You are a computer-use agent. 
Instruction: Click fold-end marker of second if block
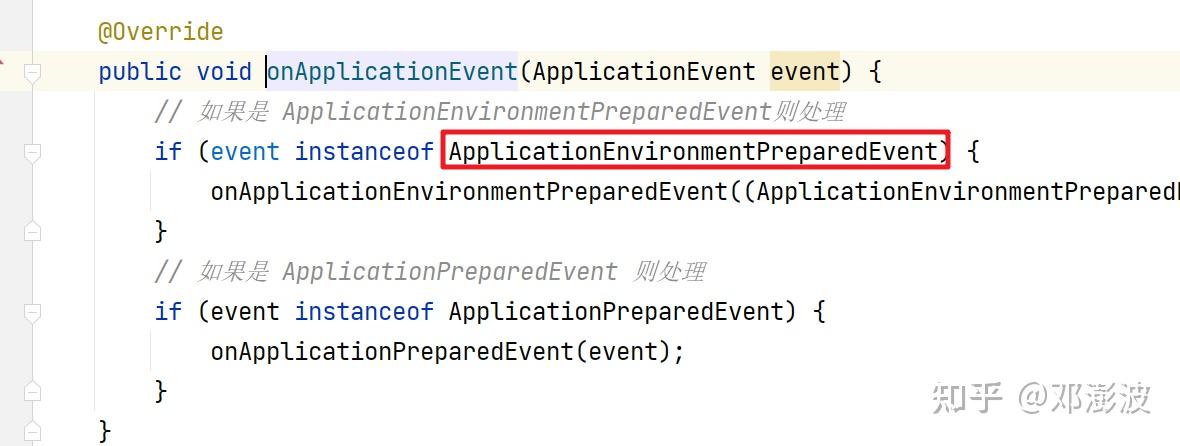(x=32, y=391)
